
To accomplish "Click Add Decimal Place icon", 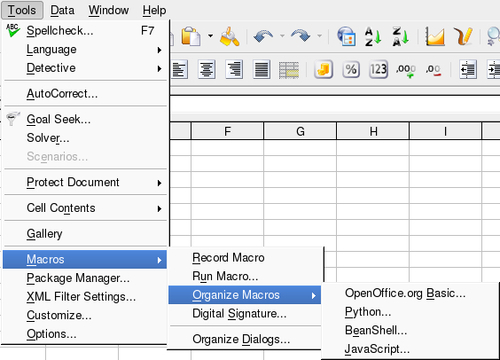I will coord(406,70).
